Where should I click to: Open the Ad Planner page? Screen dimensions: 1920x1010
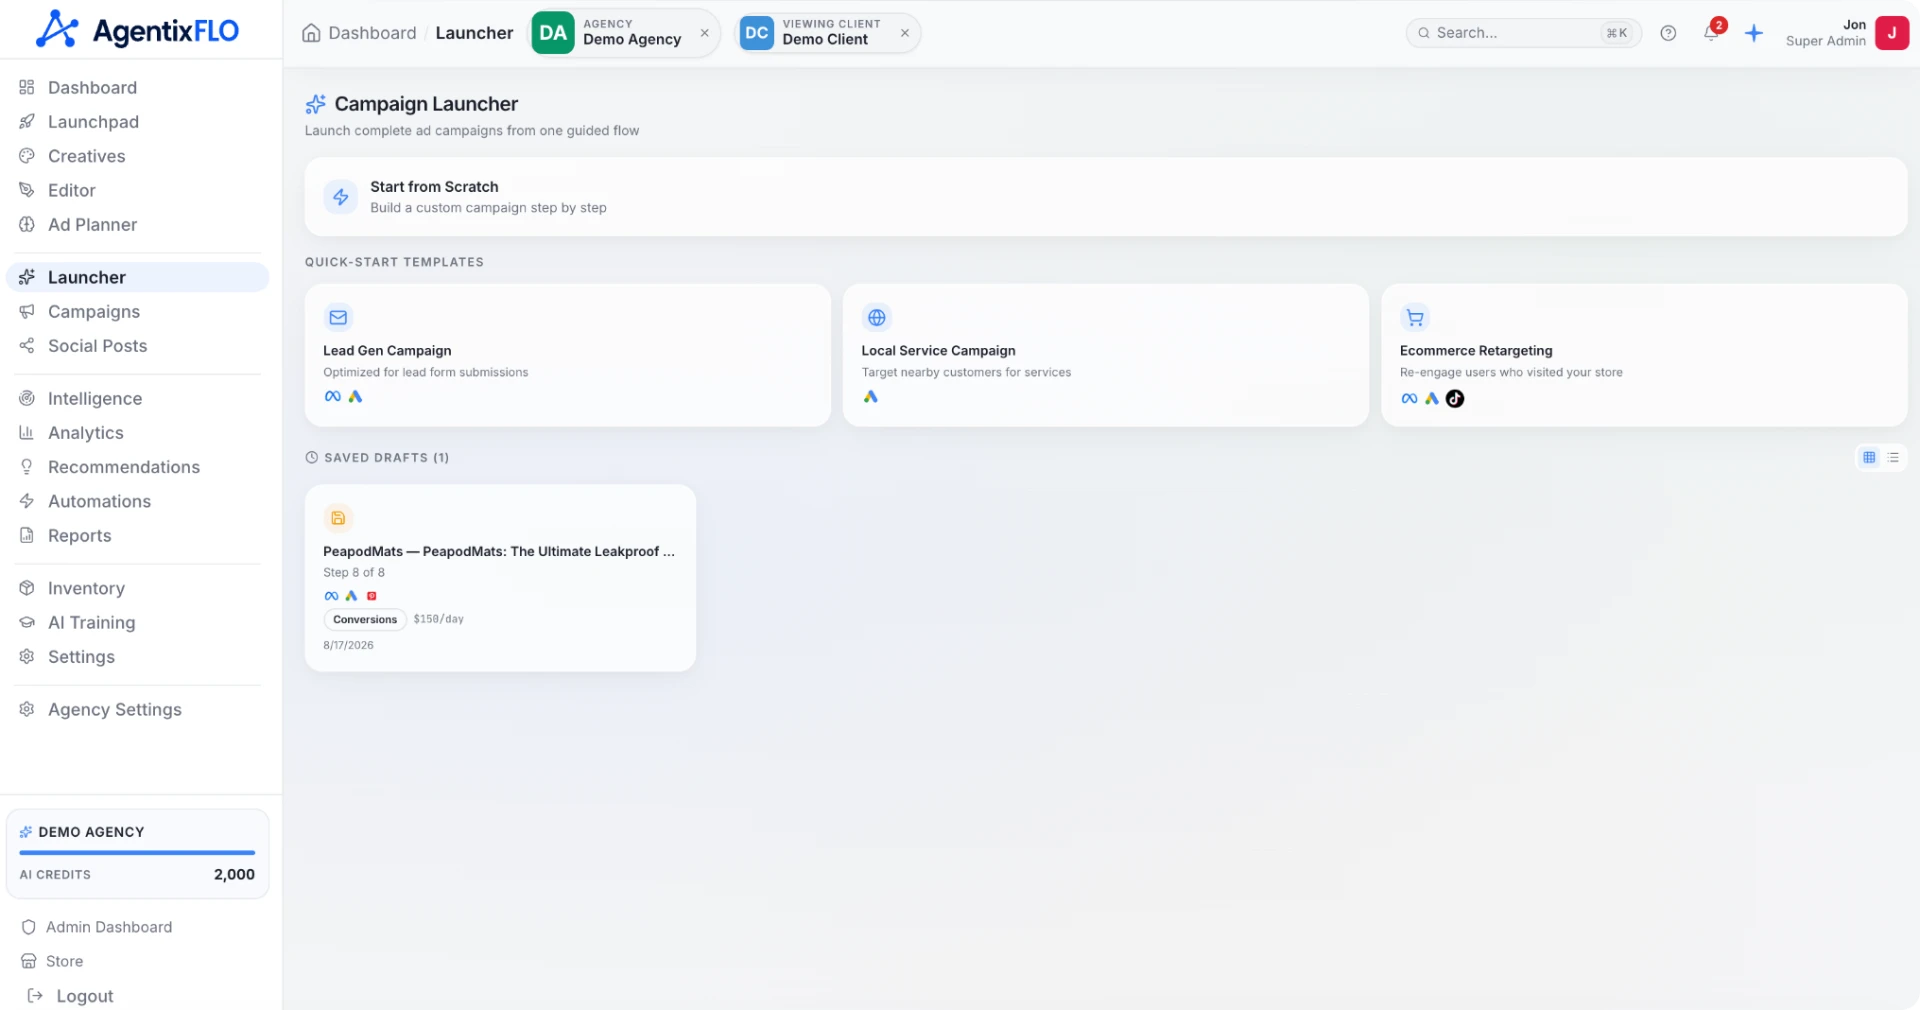(x=138, y=225)
